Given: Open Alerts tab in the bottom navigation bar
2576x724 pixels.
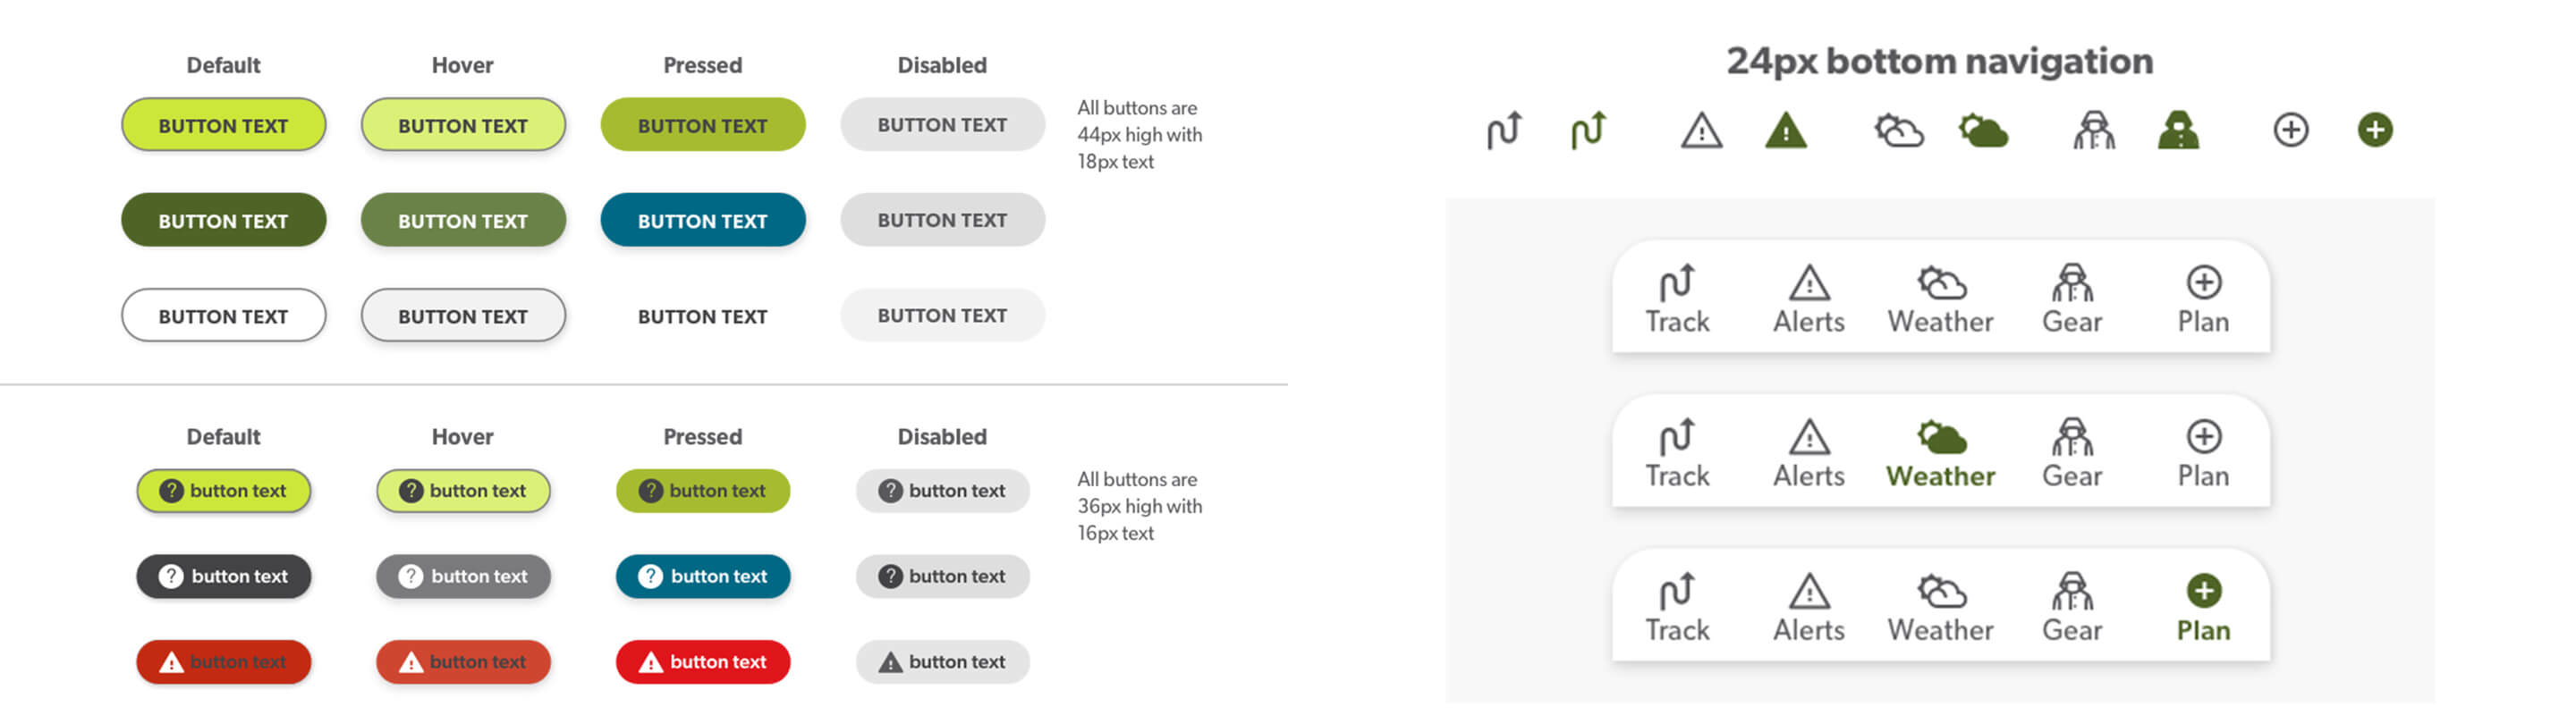Looking at the screenshot, I should (1808, 607).
